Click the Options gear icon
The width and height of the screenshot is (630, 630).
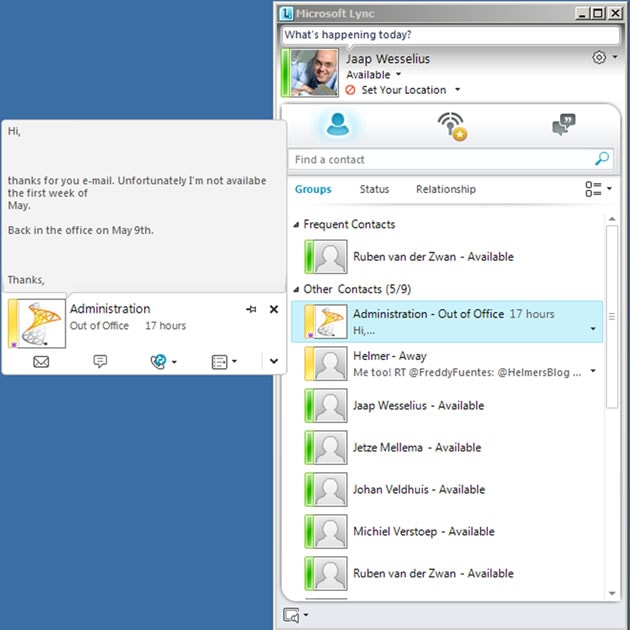click(x=599, y=57)
